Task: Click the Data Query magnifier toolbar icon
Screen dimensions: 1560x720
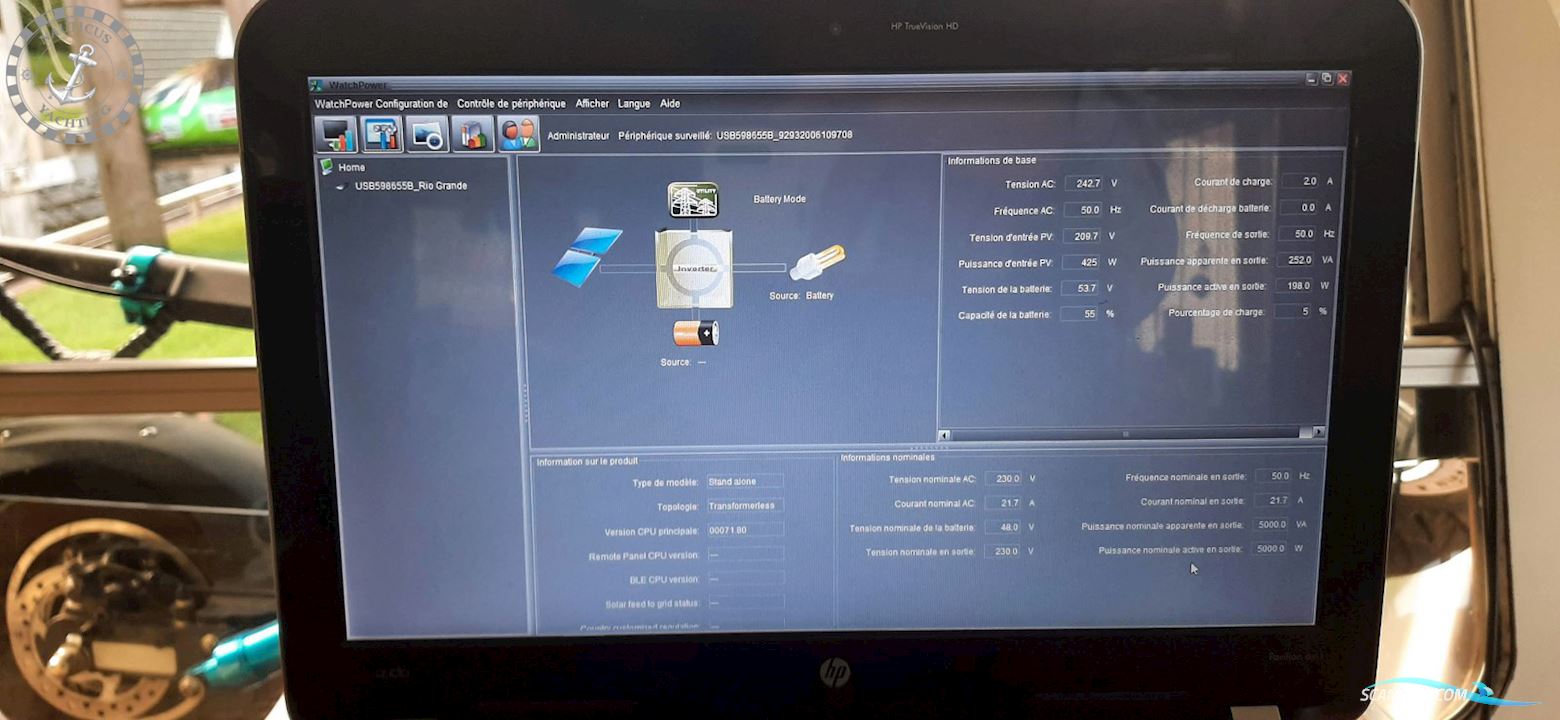Action: (x=427, y=134)
